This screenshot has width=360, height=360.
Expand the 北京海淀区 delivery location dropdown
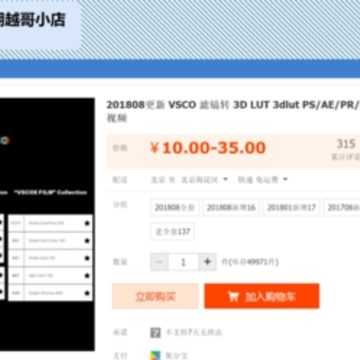coord(225,179)
